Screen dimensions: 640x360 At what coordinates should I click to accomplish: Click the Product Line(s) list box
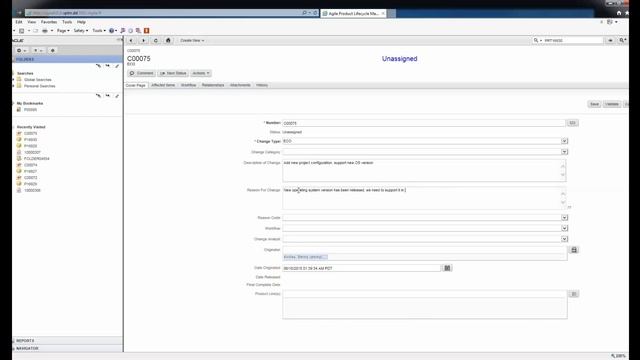424,308
